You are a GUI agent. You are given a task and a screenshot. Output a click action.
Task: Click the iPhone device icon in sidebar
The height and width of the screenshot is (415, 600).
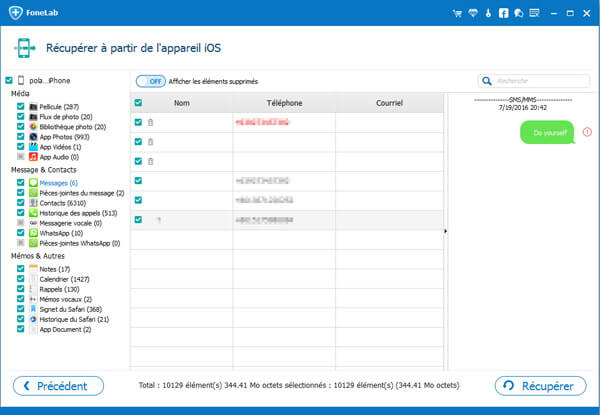point(21,80)
